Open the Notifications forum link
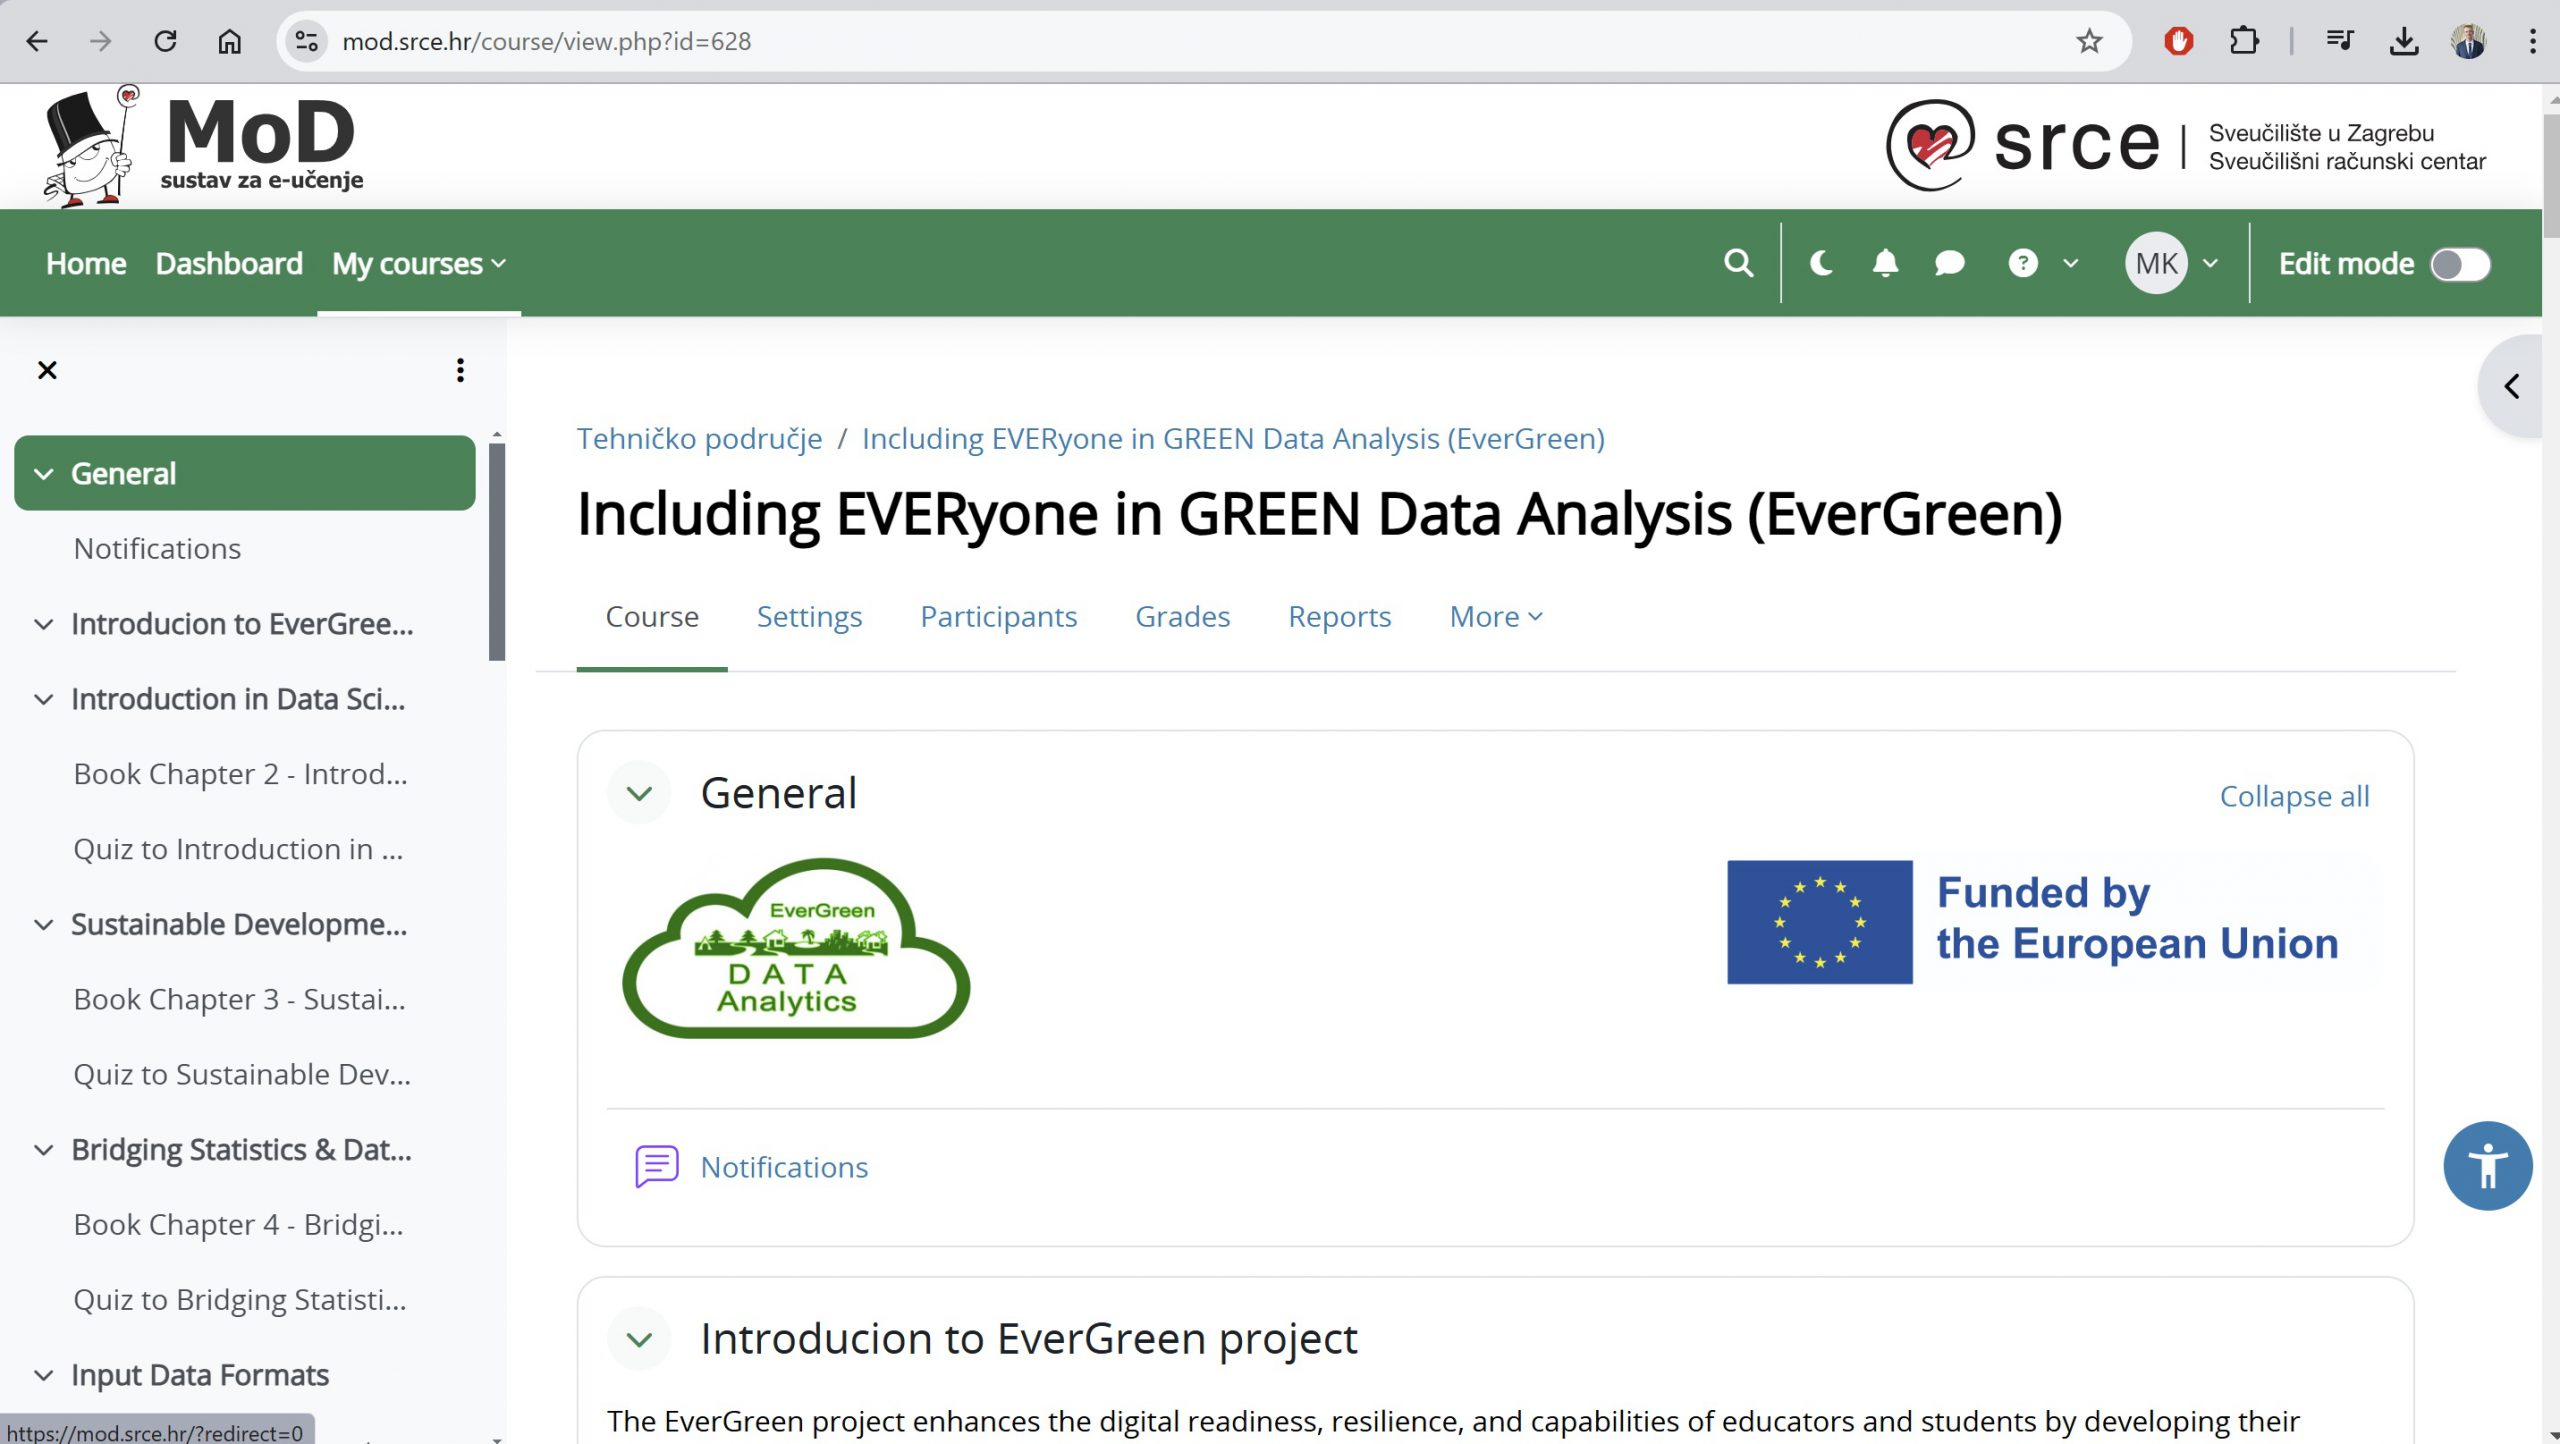2560x1444 pixels. pos(784,1167)
